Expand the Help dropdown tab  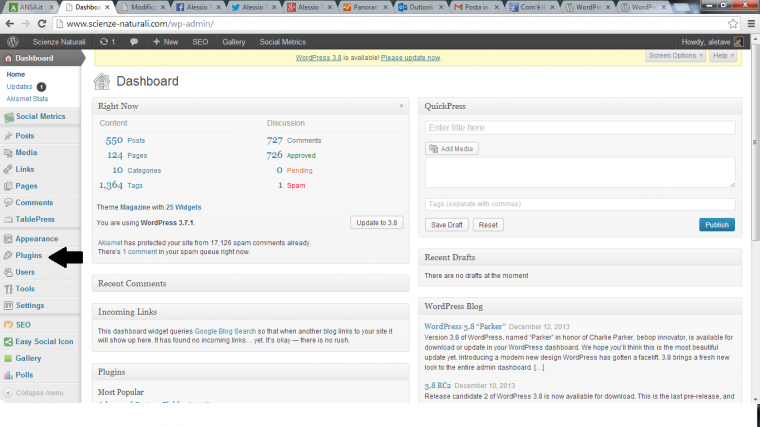click(723, 56)
